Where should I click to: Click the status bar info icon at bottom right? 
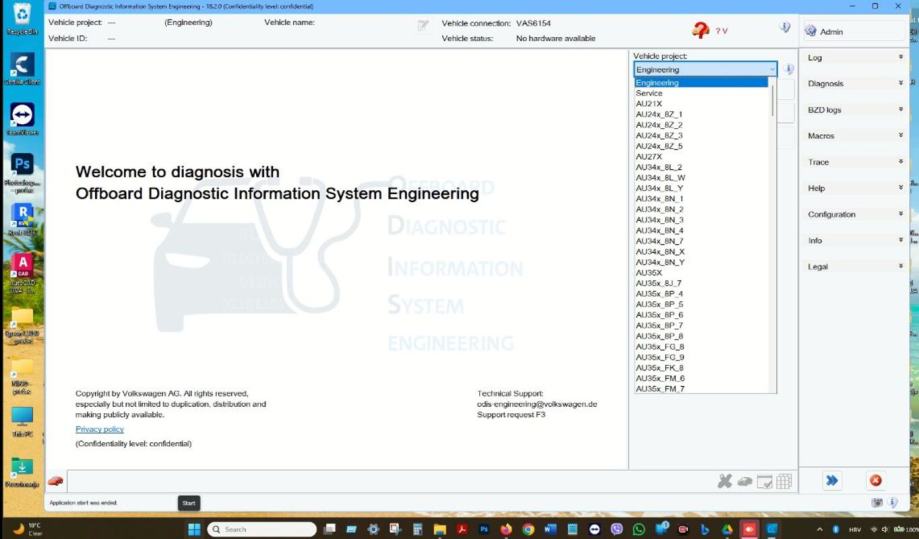pos(893,503)
